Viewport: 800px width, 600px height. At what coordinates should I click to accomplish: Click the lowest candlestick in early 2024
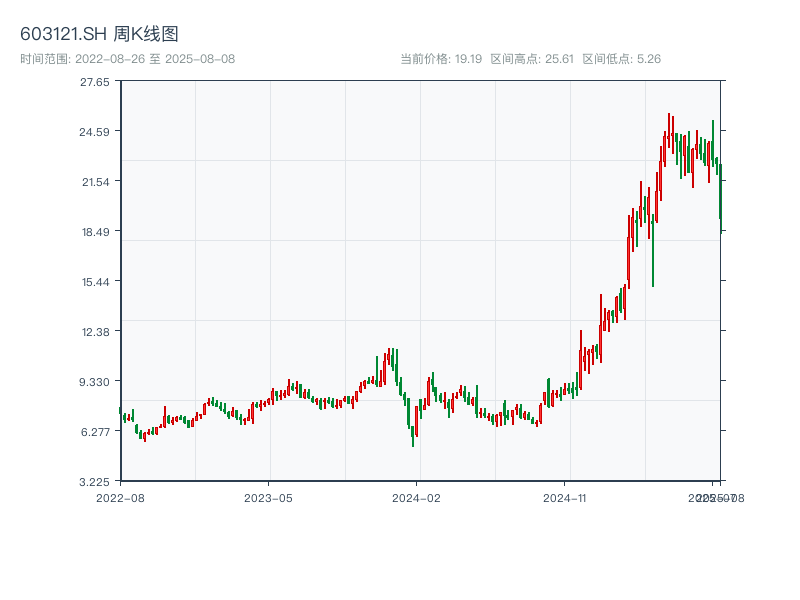413,437
